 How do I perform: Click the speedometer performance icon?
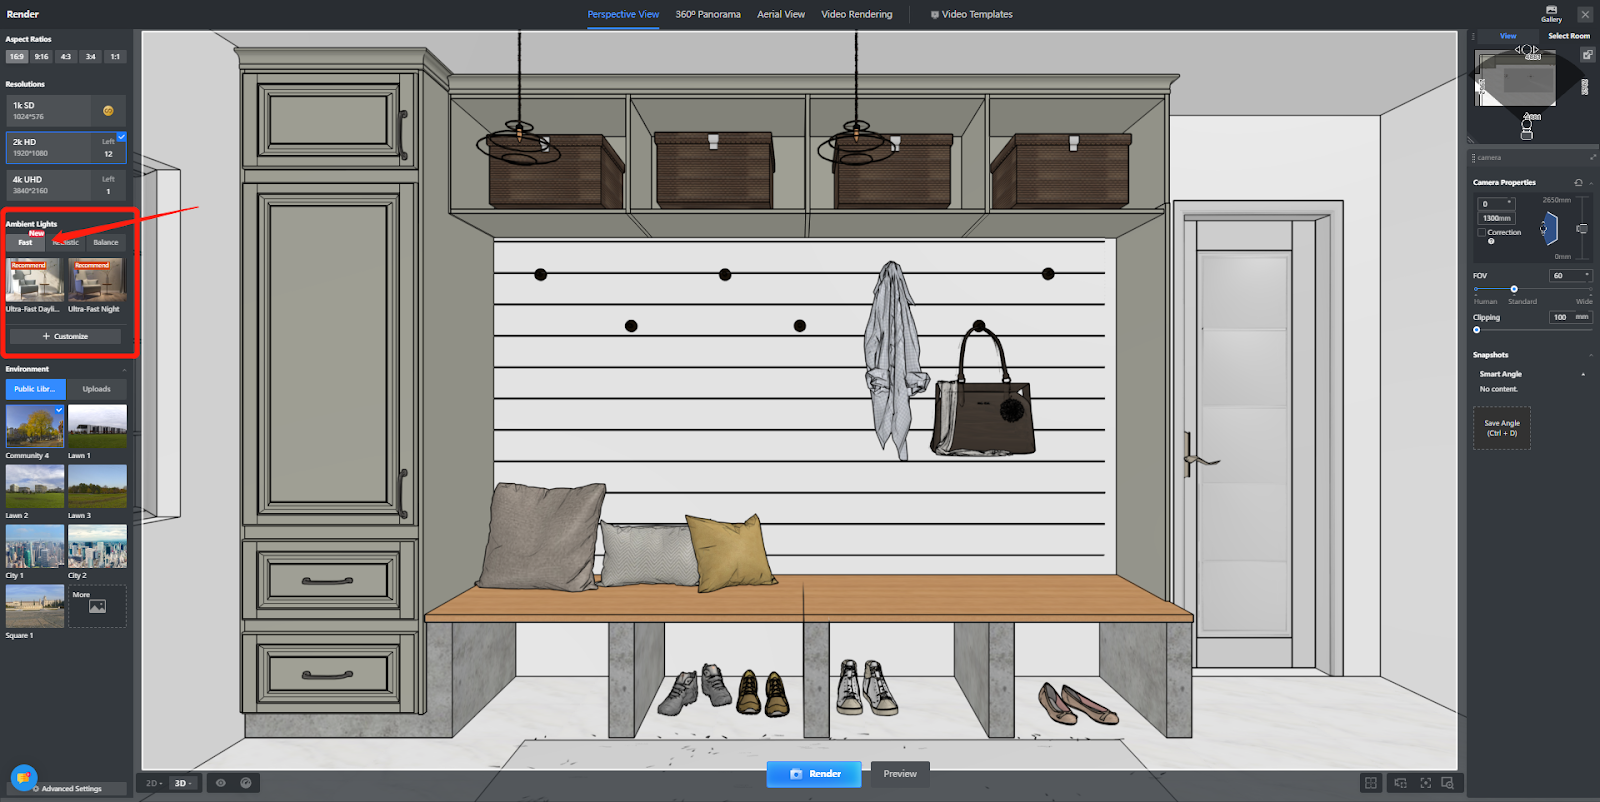[x=246, y=783]
